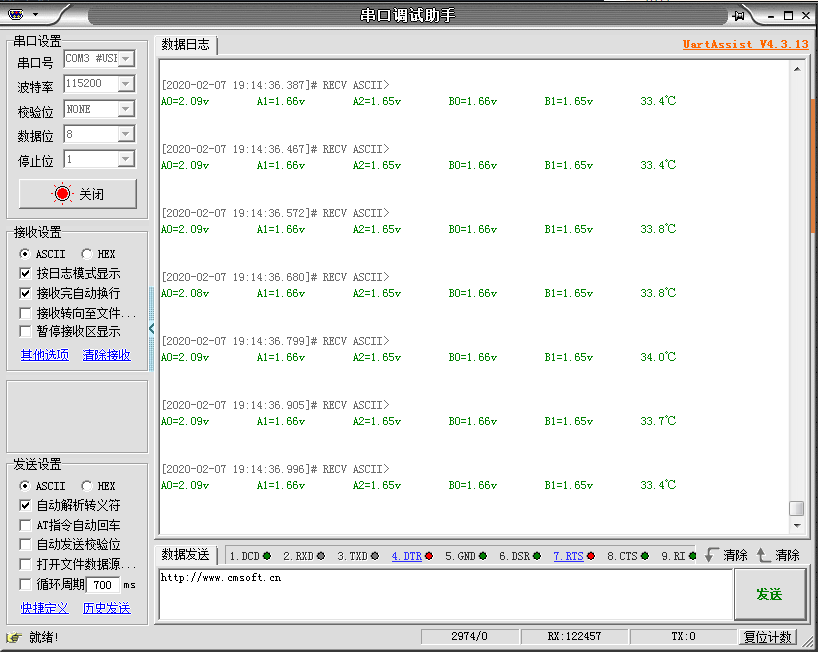
Task: Click the DSR signal indicator light
Action: 537,556
